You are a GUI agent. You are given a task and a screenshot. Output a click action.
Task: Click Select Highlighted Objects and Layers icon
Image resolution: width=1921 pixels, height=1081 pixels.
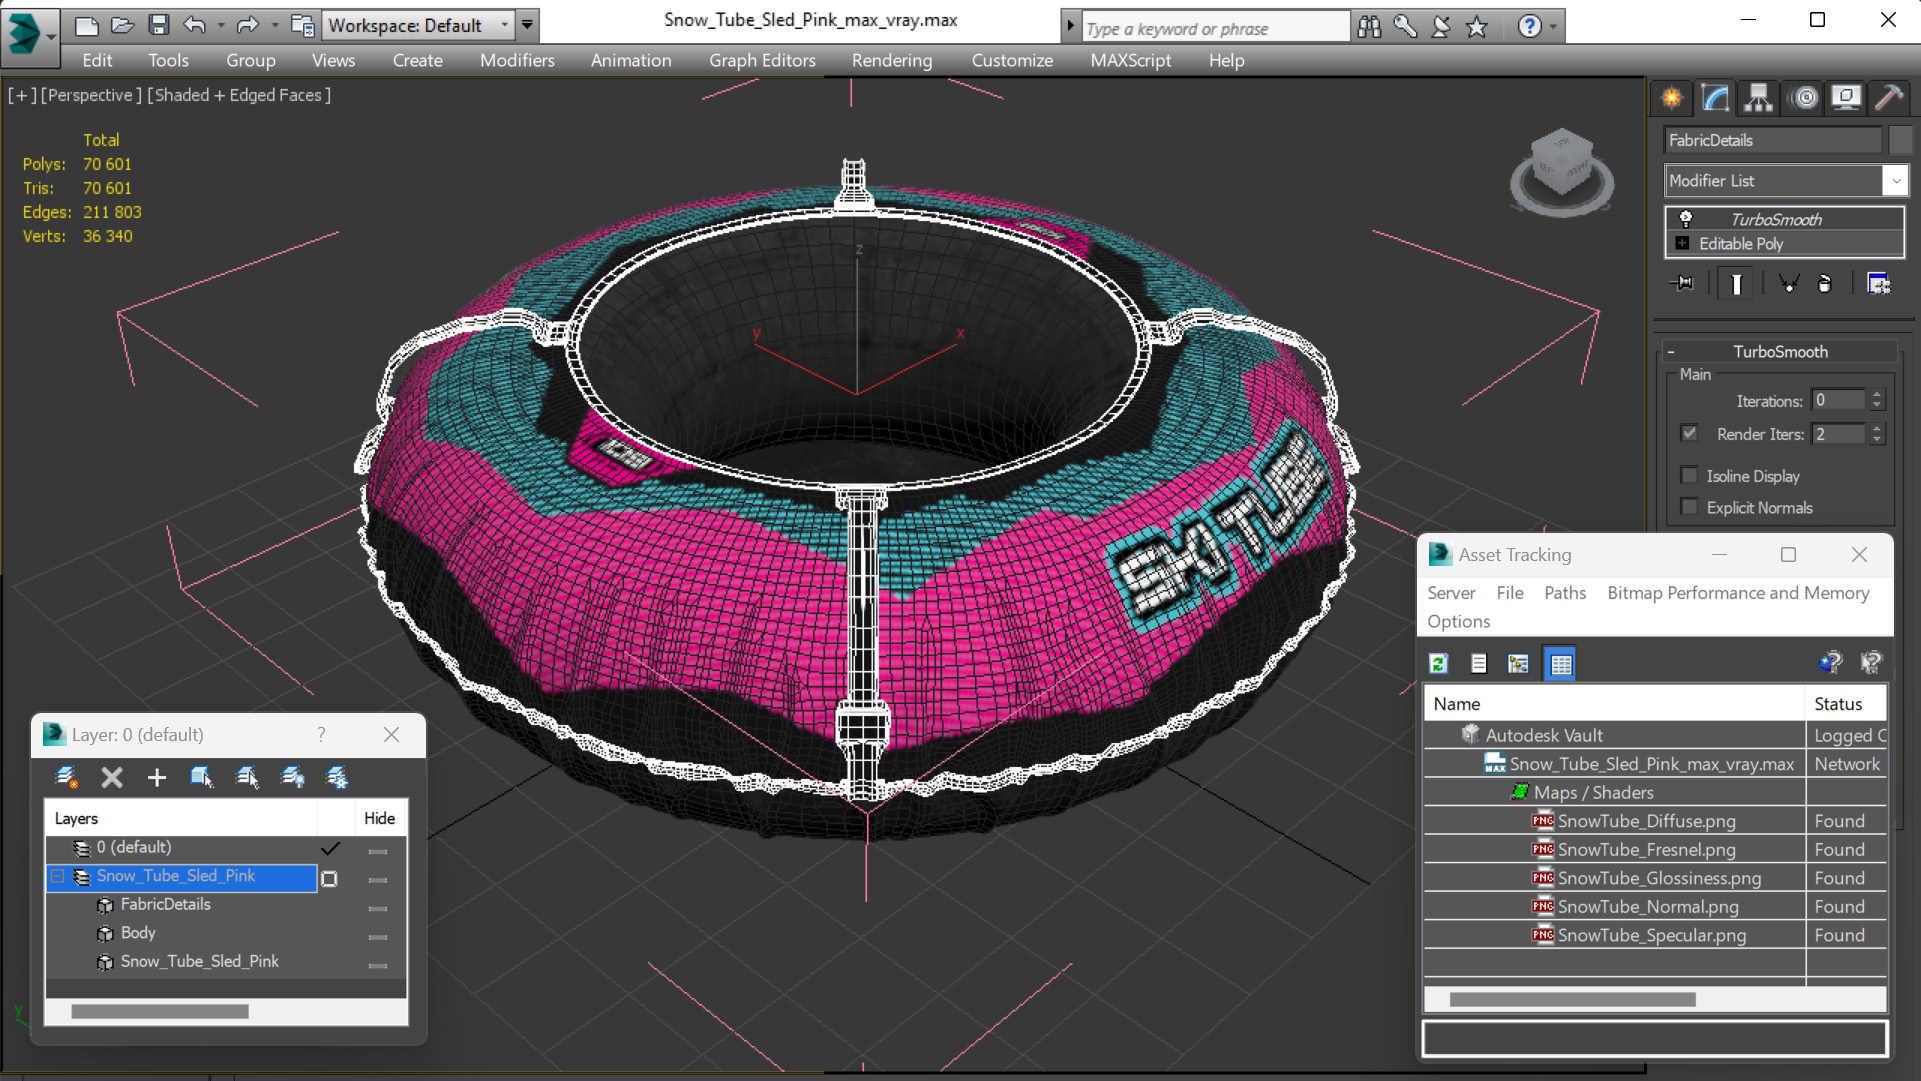click(x=202, y=777)
